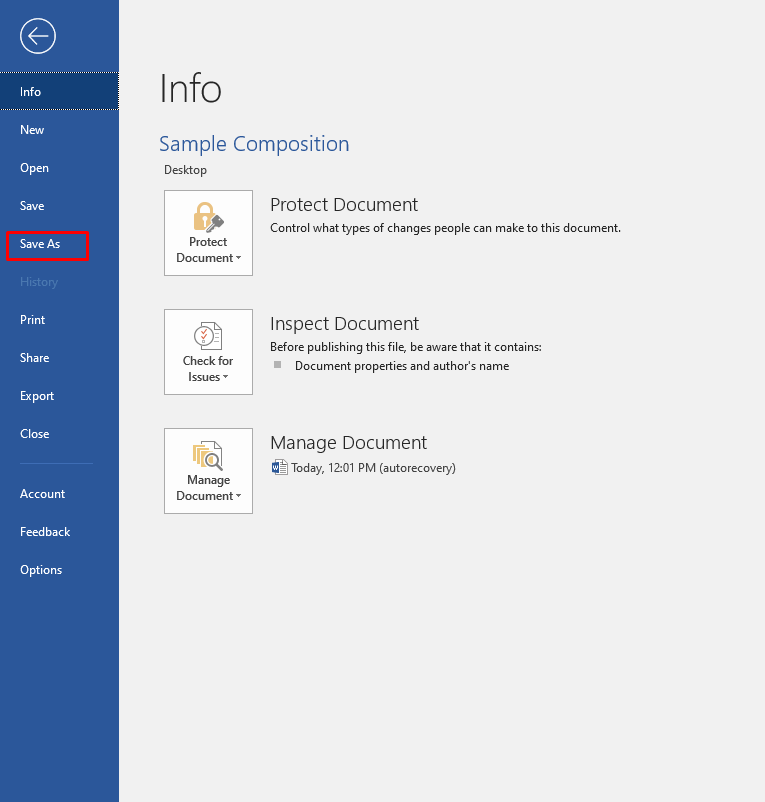Select the Info tab in sidebar
Screen dimensions: 765x802
pyautogui.click(x=59, y=92)
